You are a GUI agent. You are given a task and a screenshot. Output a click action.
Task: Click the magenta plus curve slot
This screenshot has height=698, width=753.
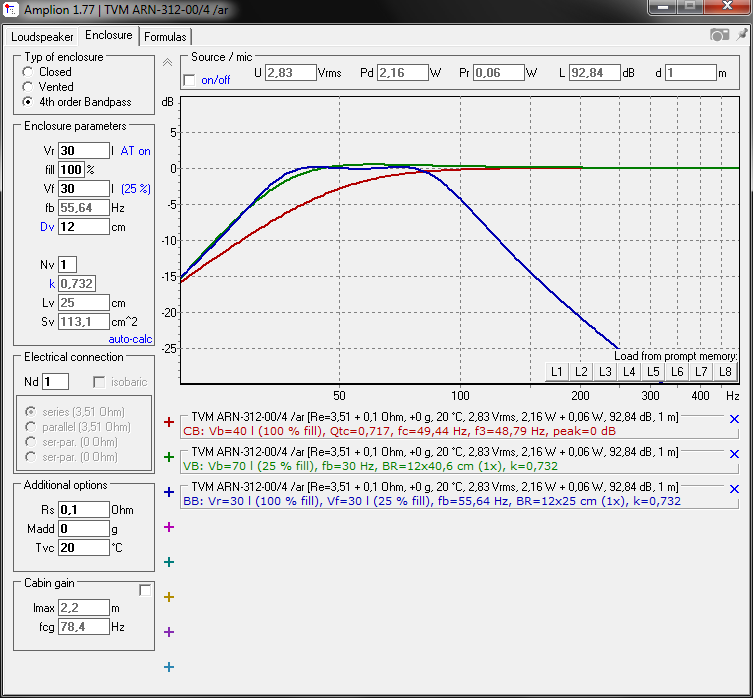[169, 527]
